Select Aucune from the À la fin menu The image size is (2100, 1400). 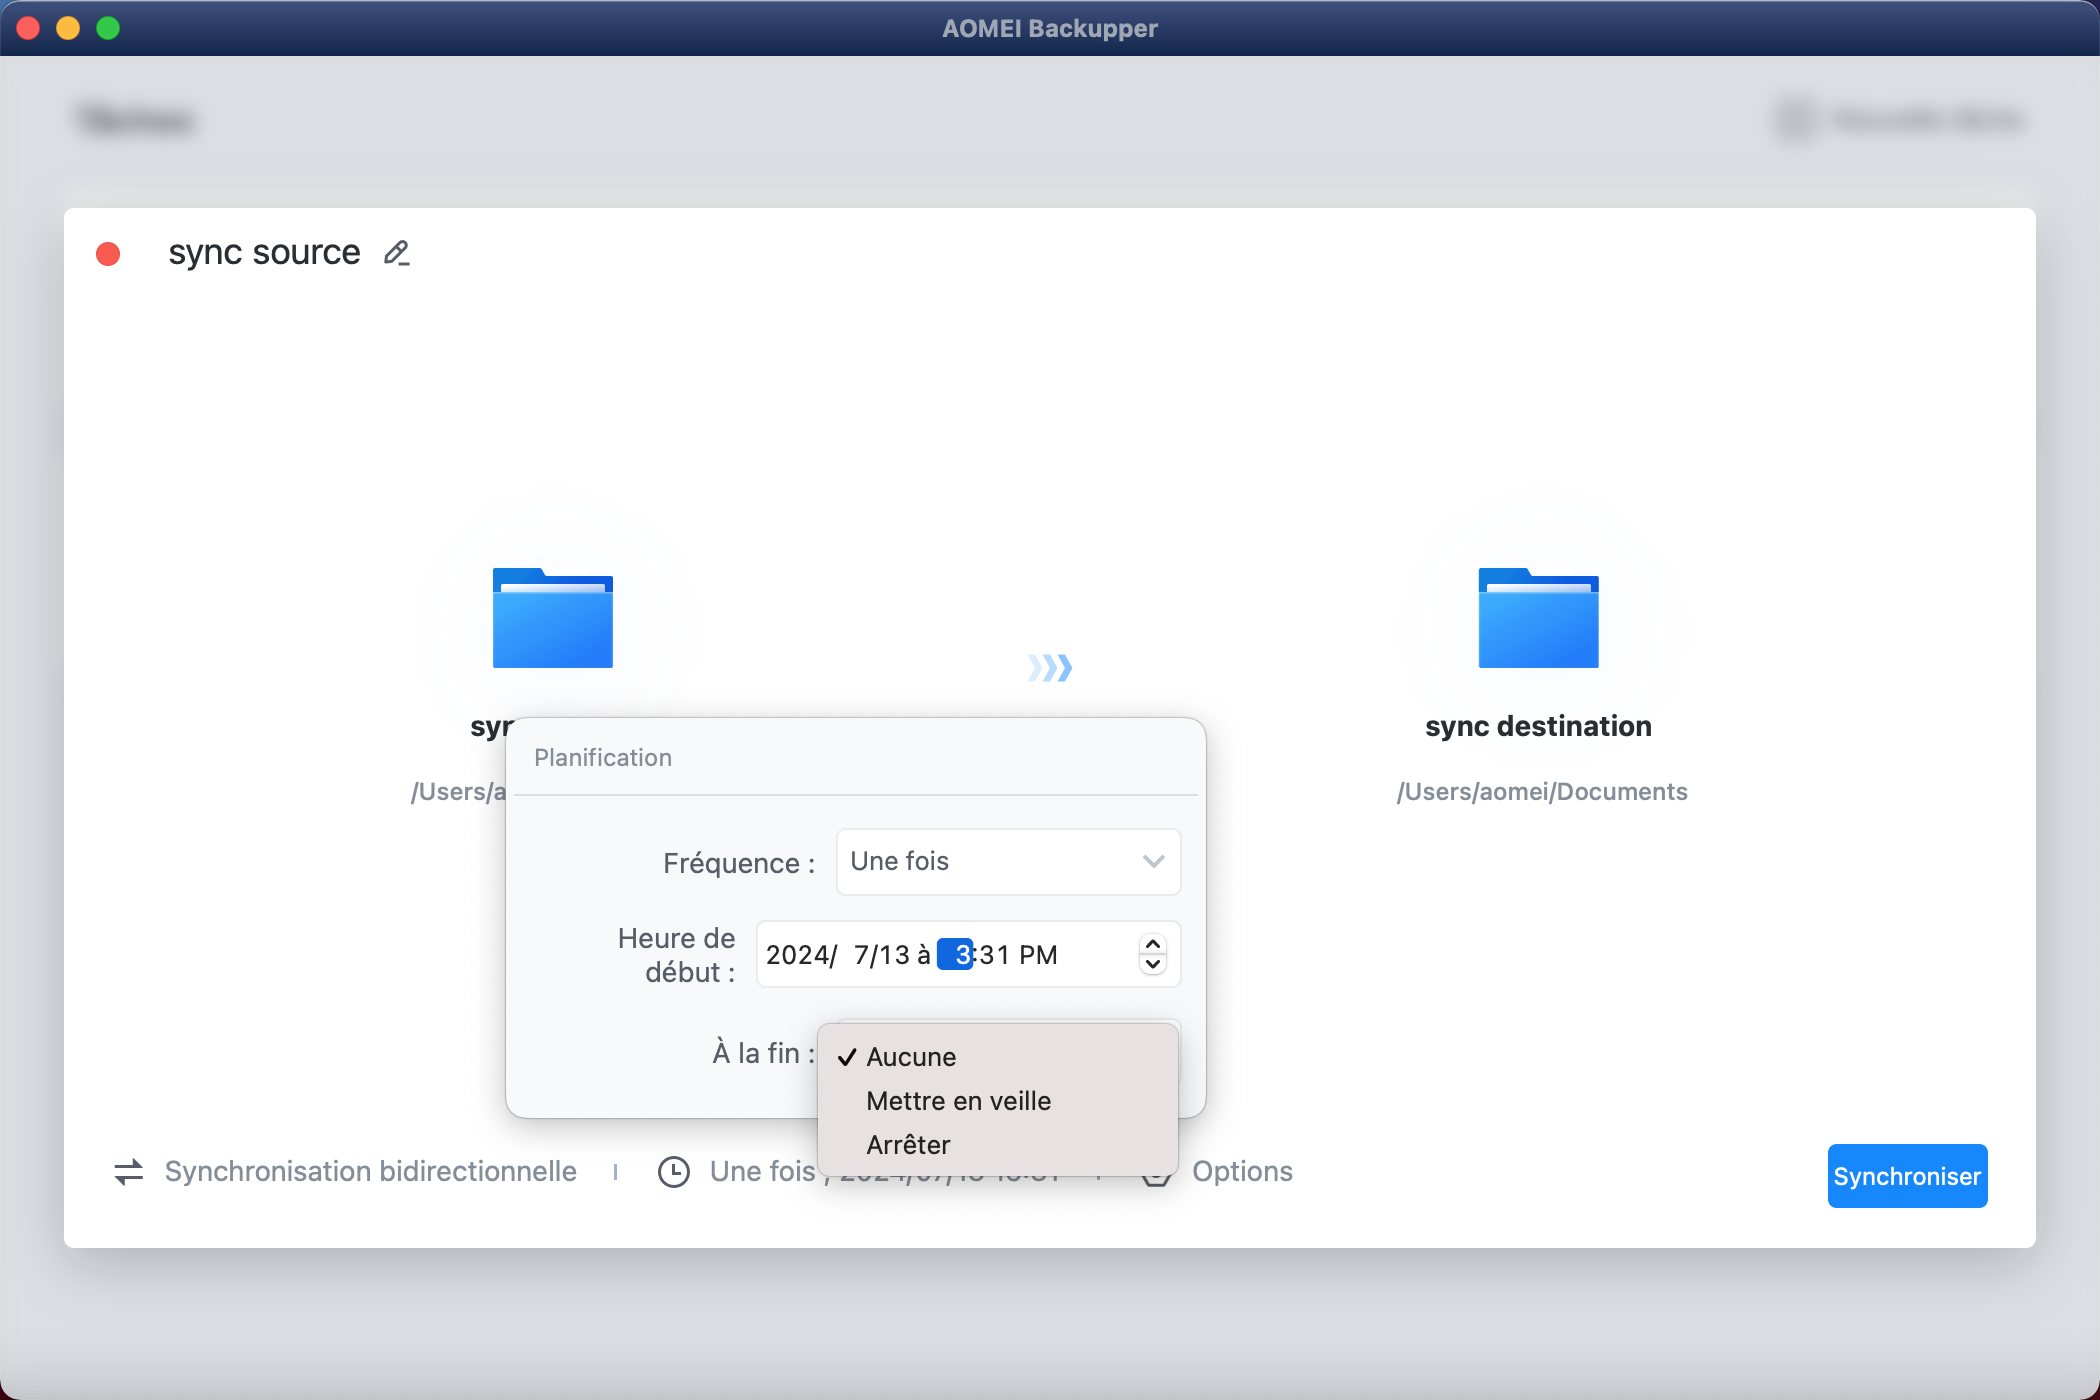pos(911,1057)
